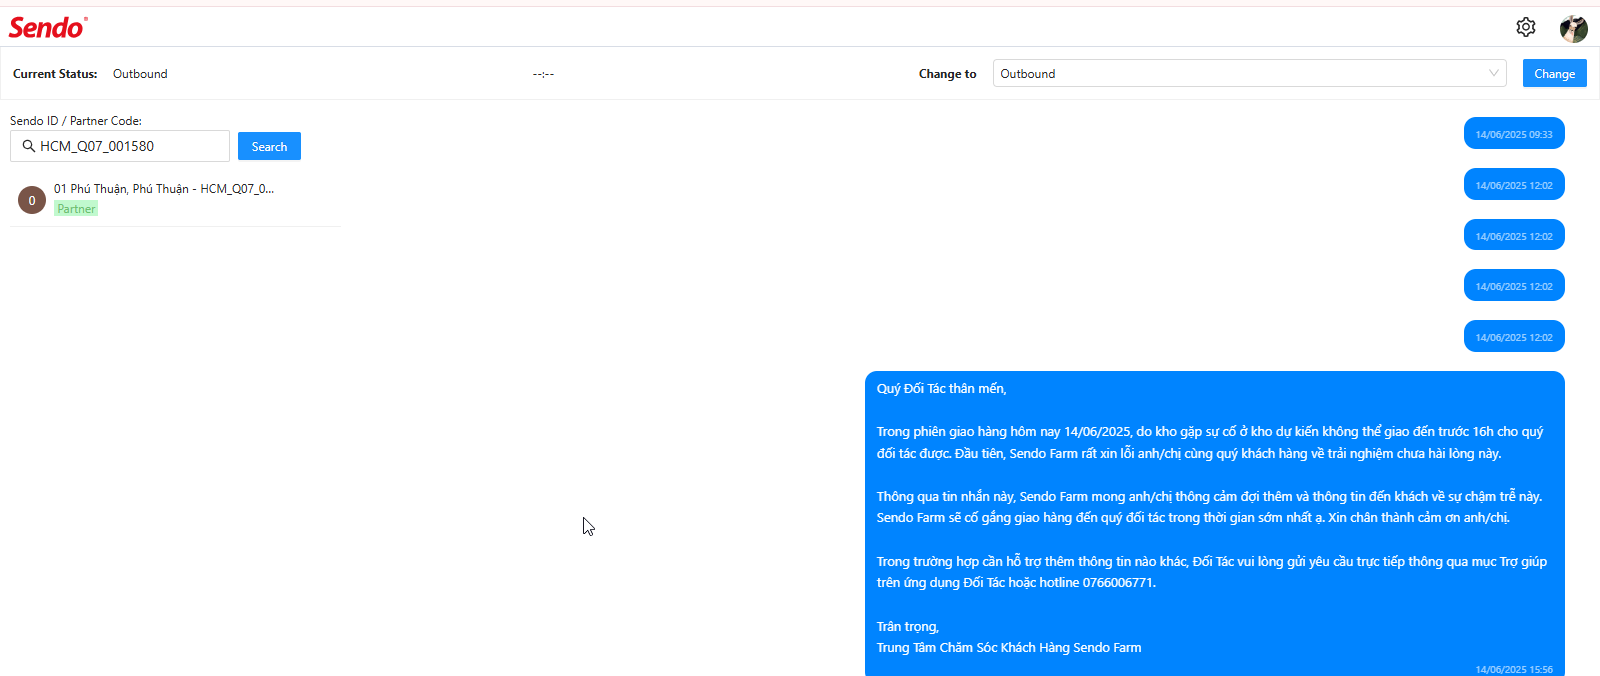Click the "Quý Đối Tác thân mến," greeting line
1600x676 pixels.
942,389
